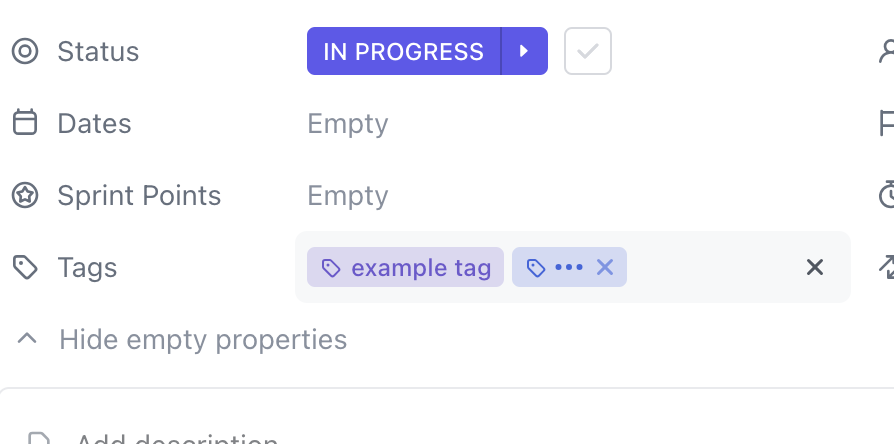
Task: Click the Tags label icon
Action: coord(25,267)
